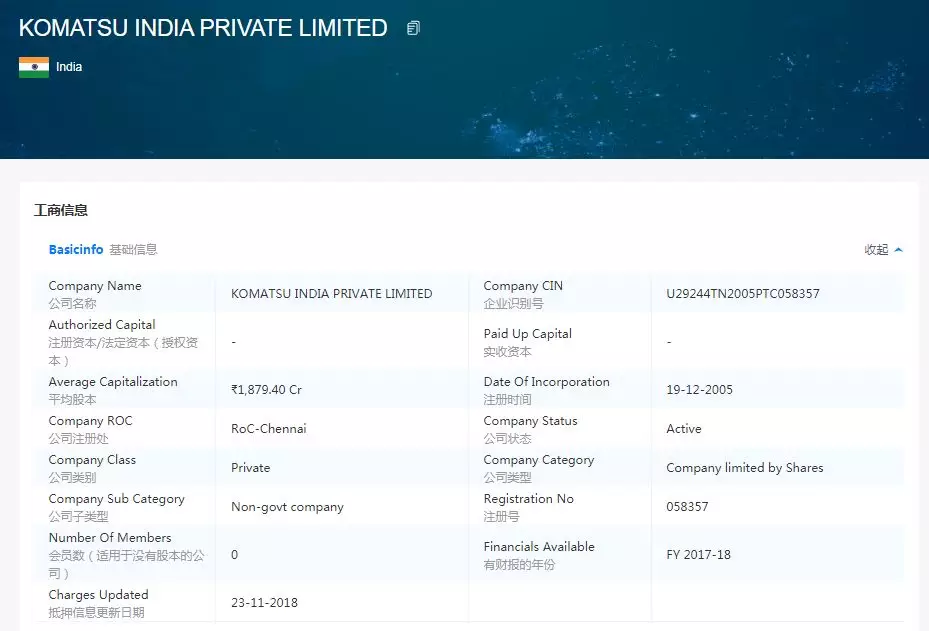Click the Registration No field label

tap(528, 499)
